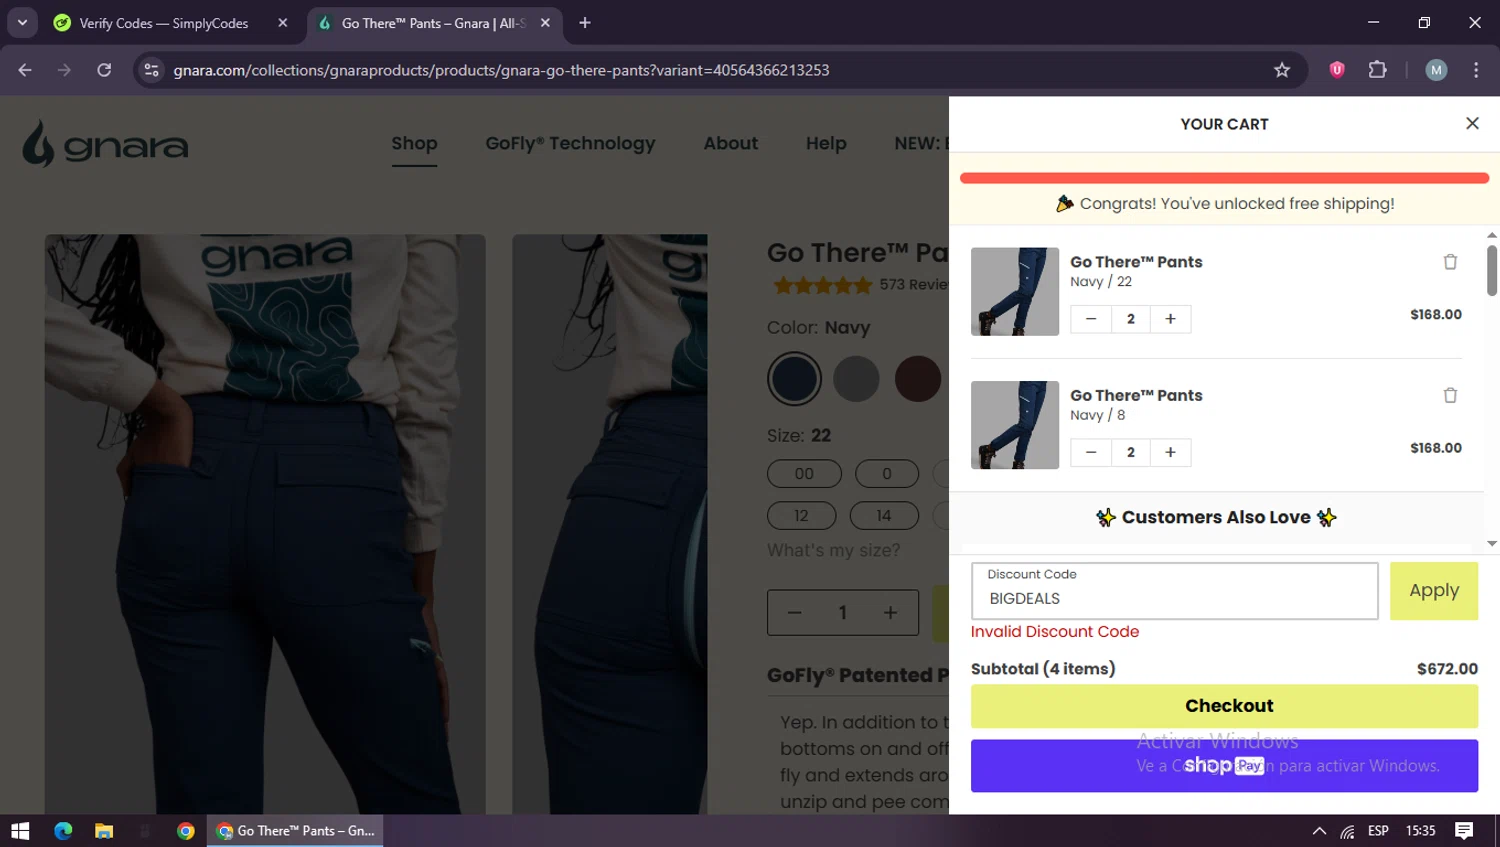The height and width of the screenshot is (847, 1500).
Task: Decrease quantity of Navy / 8 pants
Action: (1091, 452)
